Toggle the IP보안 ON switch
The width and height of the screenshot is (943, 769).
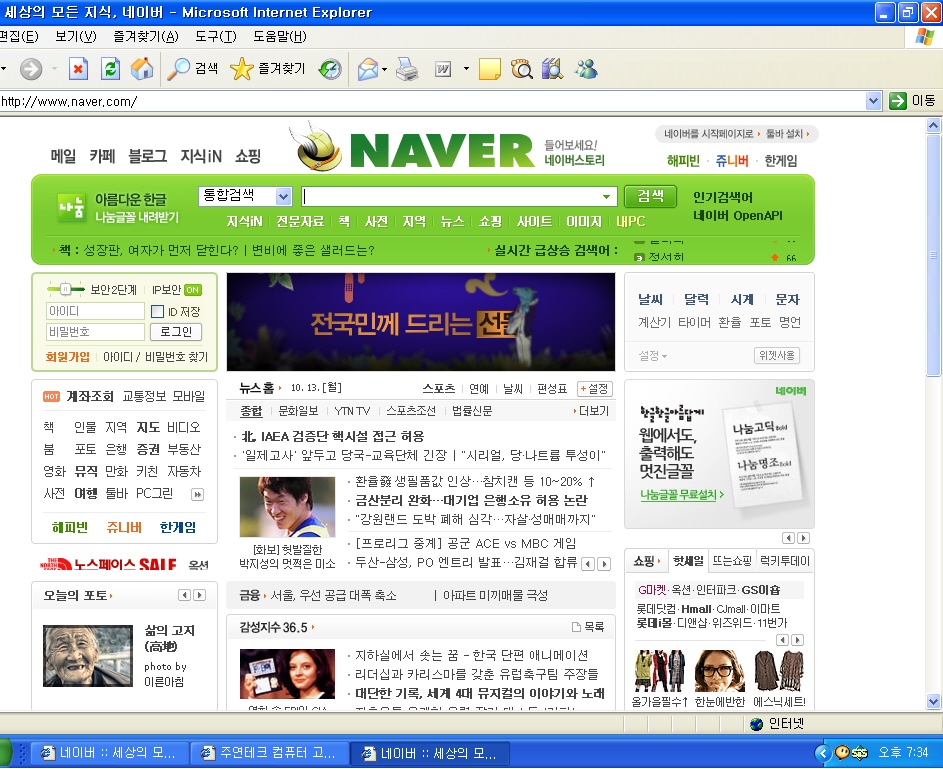click(x=192, y=290)
